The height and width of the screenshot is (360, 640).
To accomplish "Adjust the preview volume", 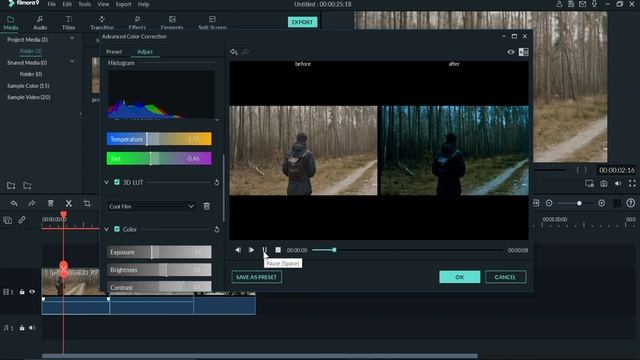I will point(618,184).
